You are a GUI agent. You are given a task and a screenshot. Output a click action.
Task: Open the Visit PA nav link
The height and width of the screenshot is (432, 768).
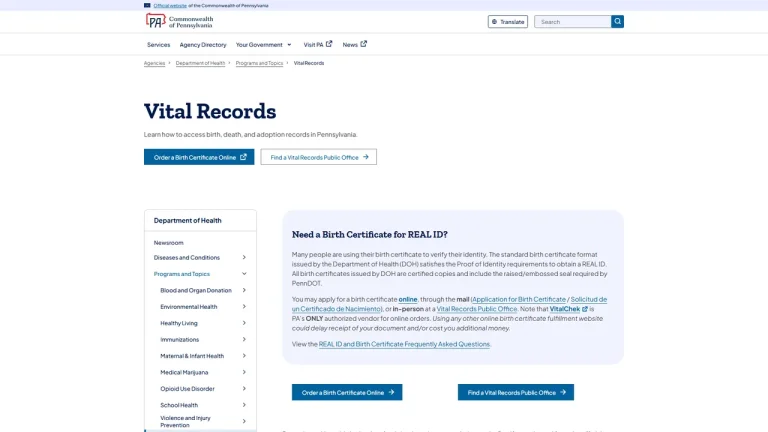[x=317, y=45]
